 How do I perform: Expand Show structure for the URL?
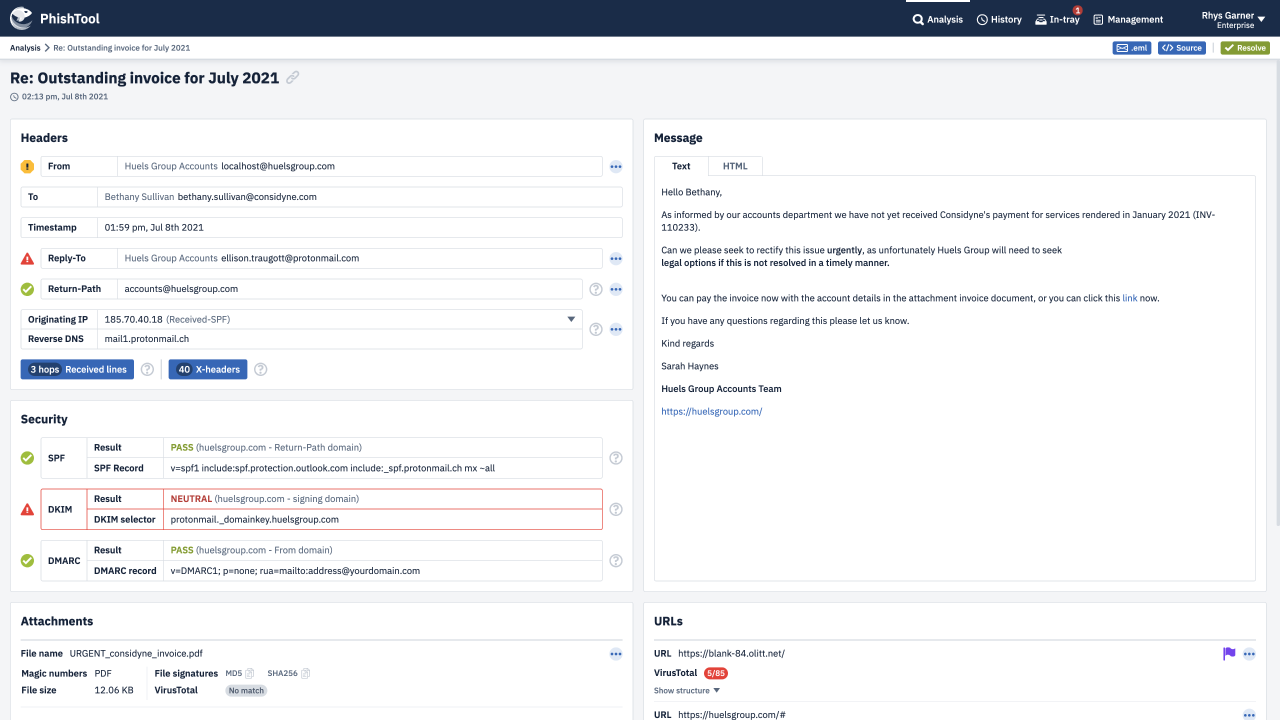pyautogui.click(x=687, y=690)
